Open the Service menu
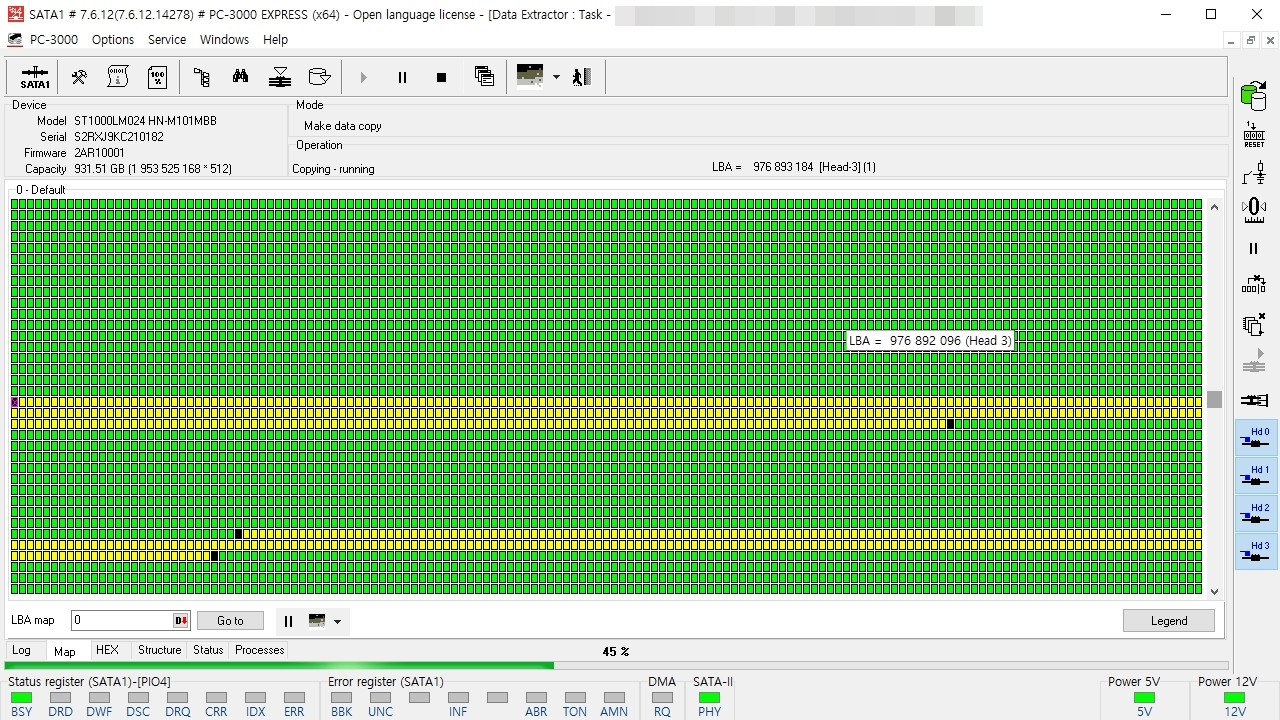This screenshot has width=1280, height=720. click(167, 40)
